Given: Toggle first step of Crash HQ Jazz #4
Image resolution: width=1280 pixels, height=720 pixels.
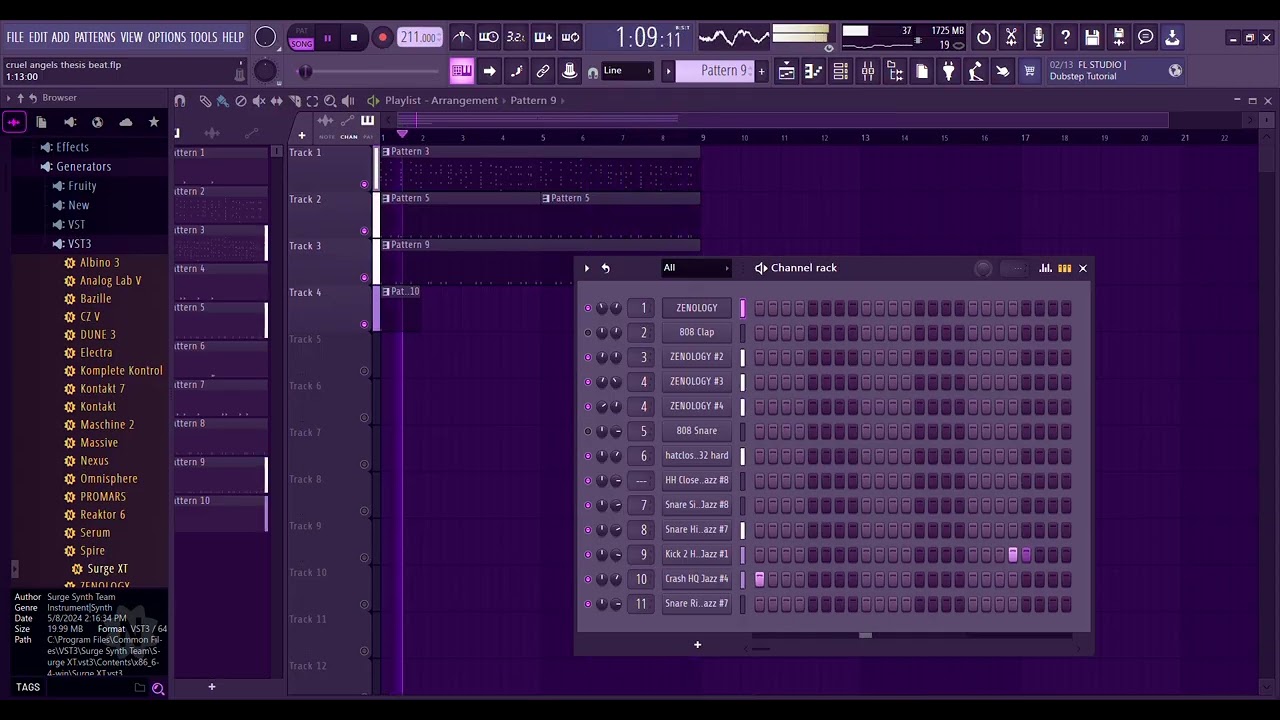Looking at the screenshot, I should [x=760, y=579].
